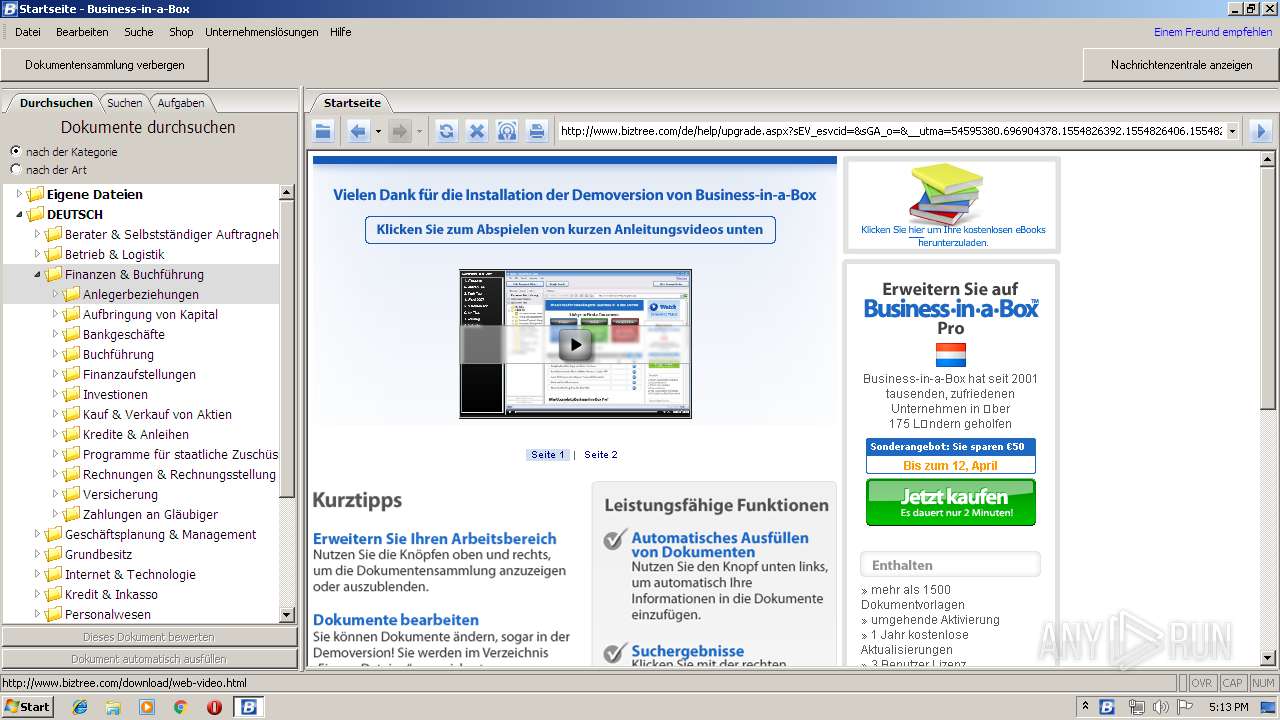Click the Start button
Viewport: 1280px width, 720px height.
(28, 707)
